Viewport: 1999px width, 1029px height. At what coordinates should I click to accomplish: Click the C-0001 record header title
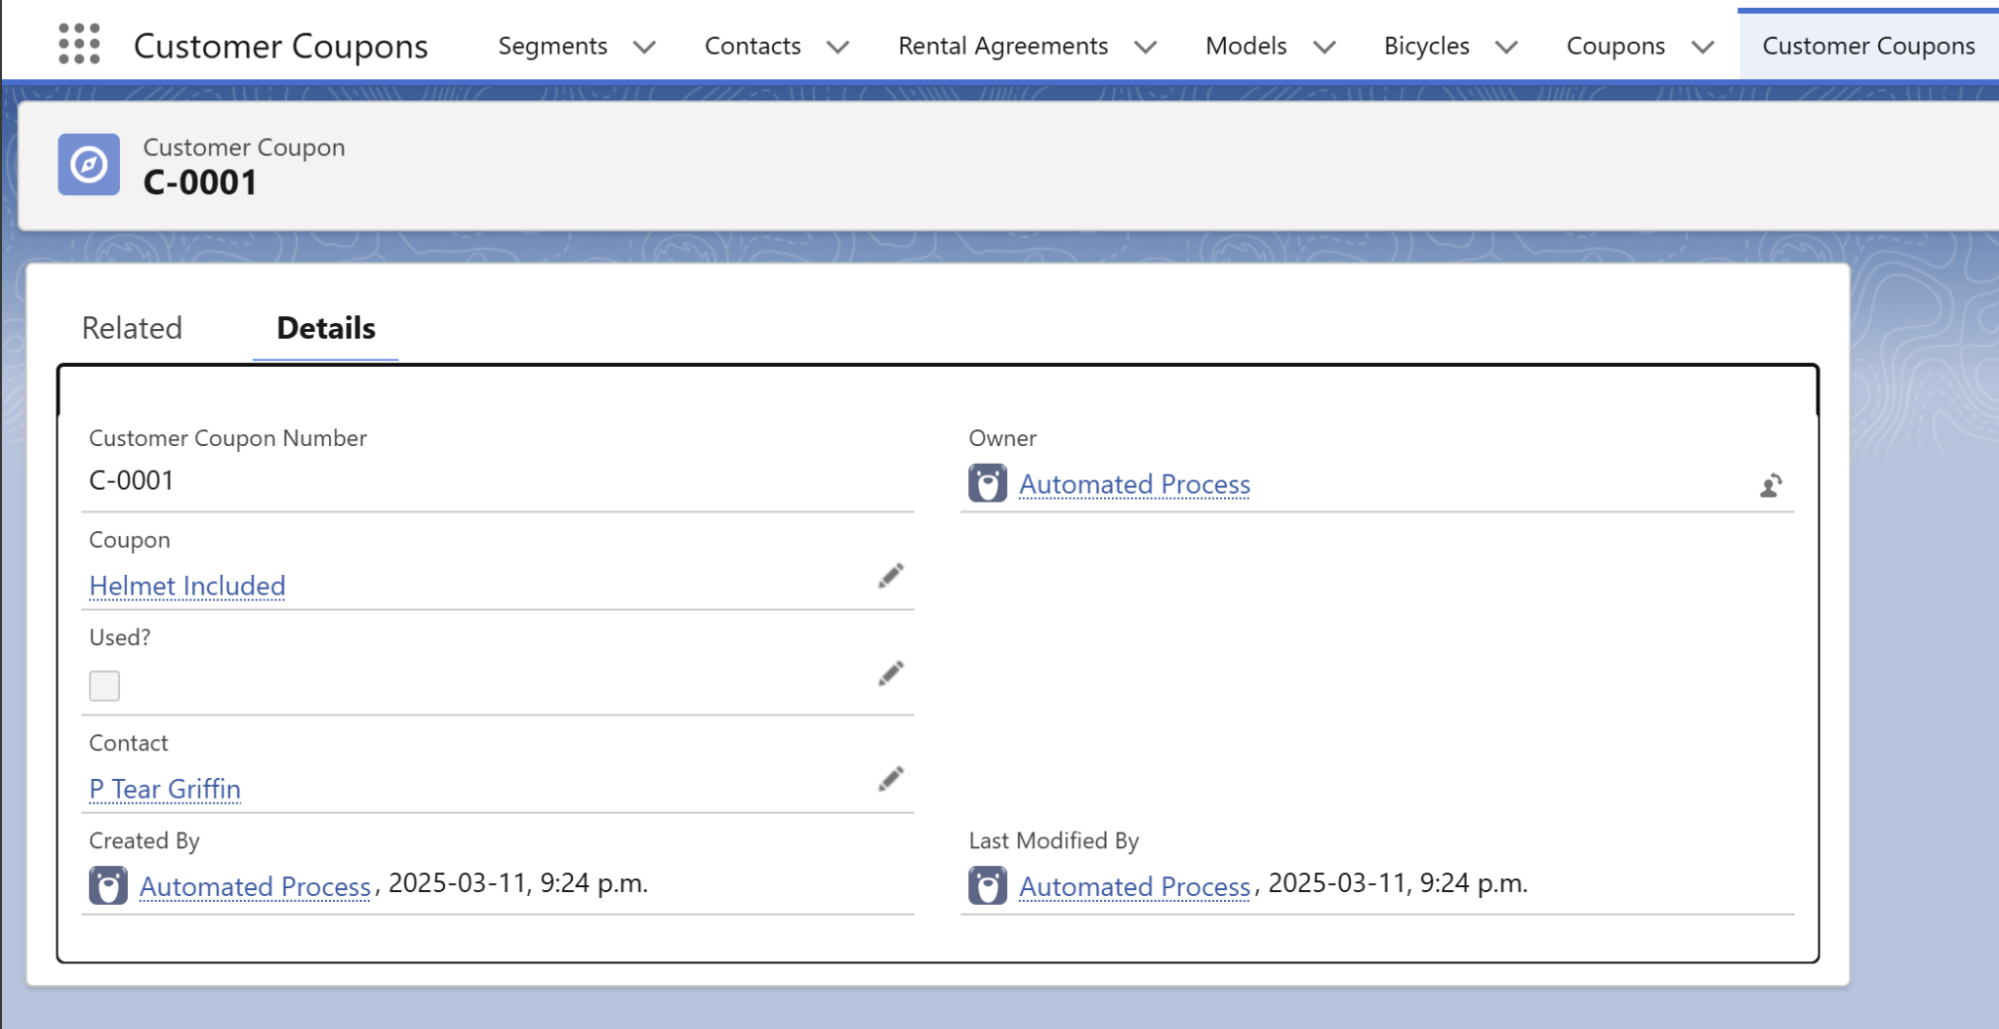coord(200,183)
